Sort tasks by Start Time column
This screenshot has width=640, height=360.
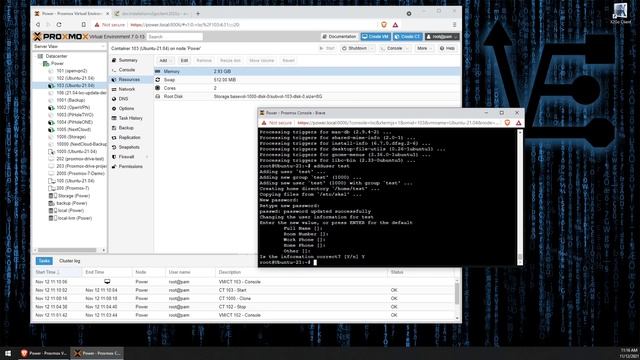tap(58, 272)
